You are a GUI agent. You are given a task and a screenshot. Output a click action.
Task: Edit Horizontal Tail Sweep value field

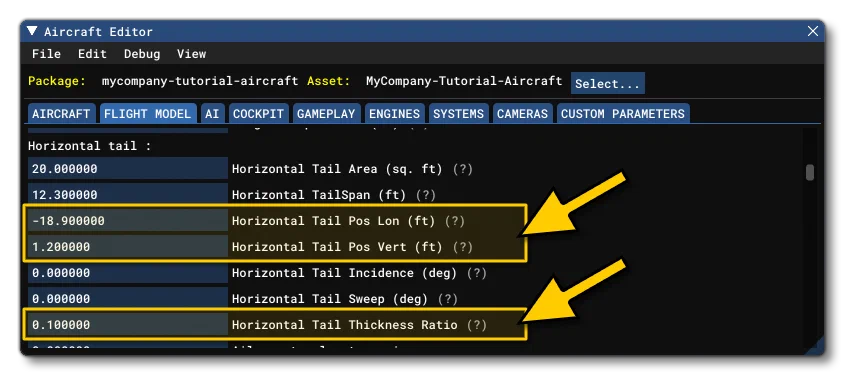(x=128, y=298)
